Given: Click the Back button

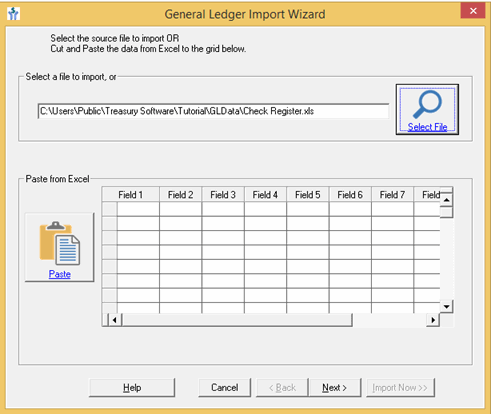Looking at the screenshot, I should tap(282, 388).
